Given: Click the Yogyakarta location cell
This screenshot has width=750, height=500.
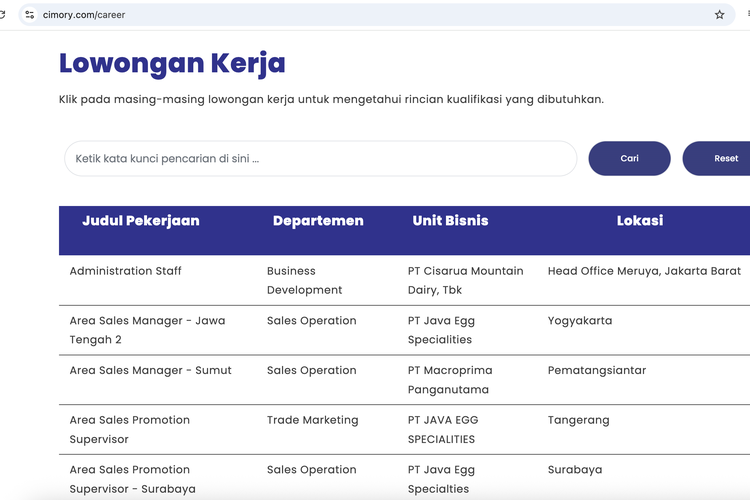Looking at the screenshot, I should tap(580, 321).
